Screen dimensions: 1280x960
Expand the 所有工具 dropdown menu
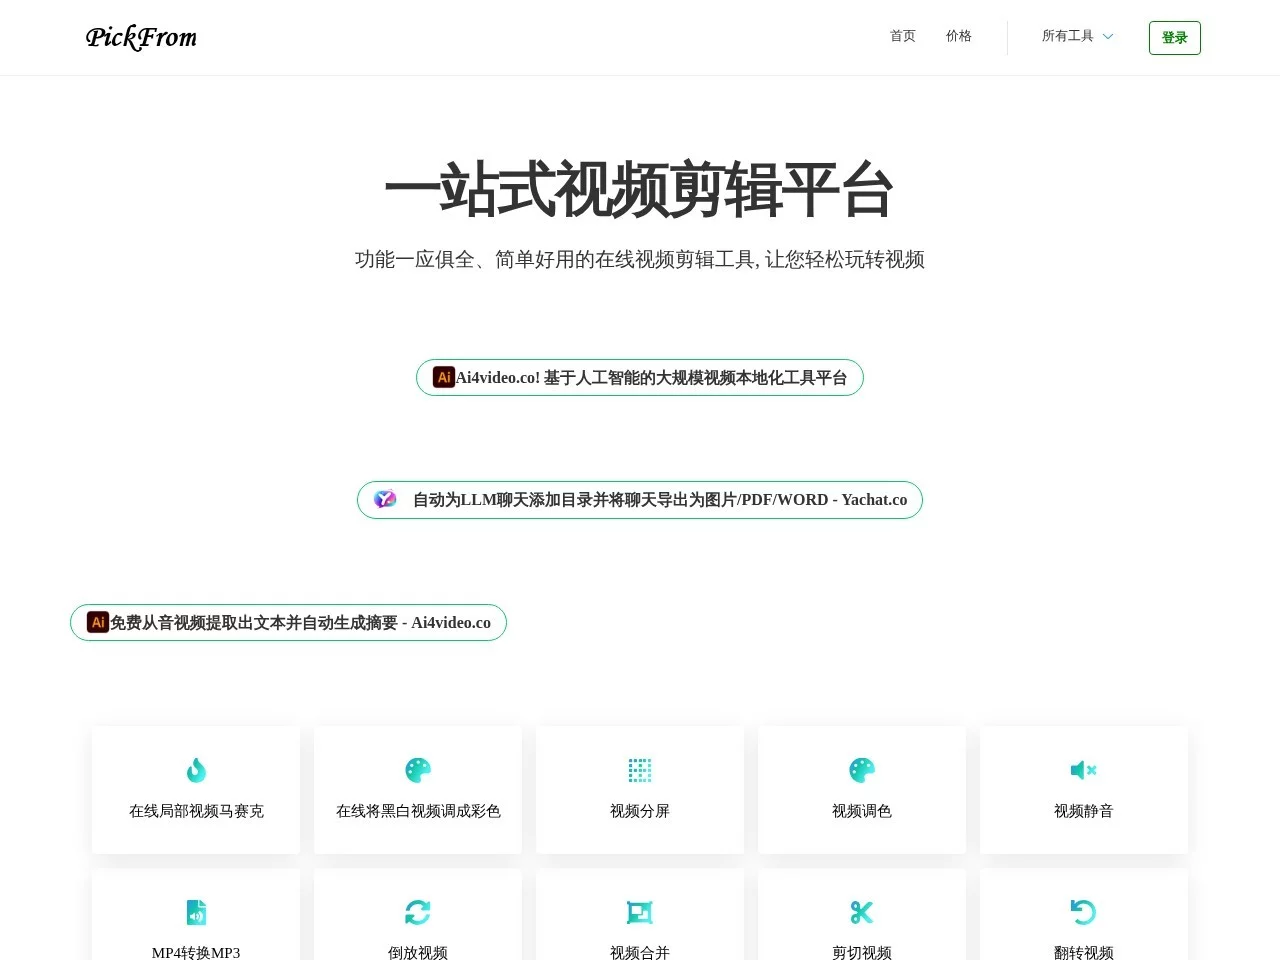click(1068, 36)
